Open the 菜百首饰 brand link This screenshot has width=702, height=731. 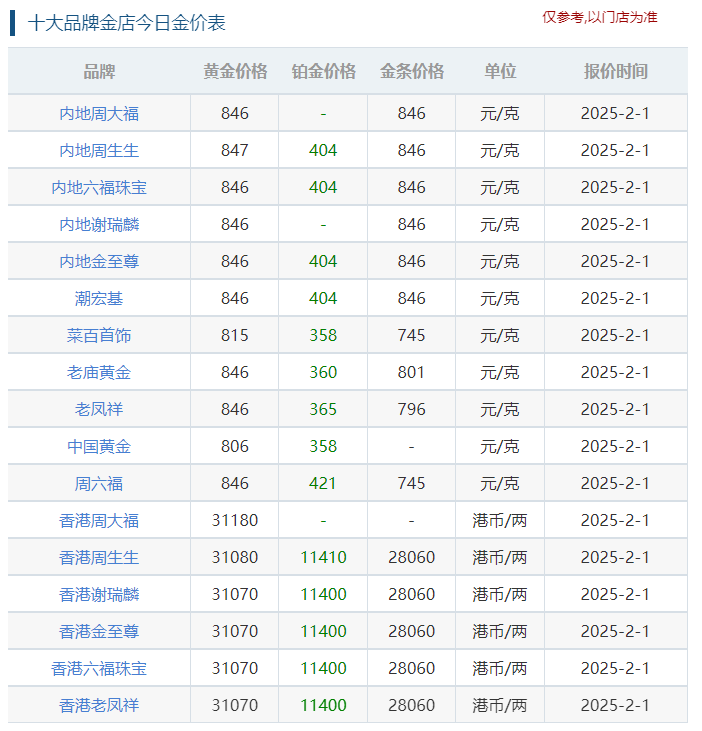click(x=99, y=335)
